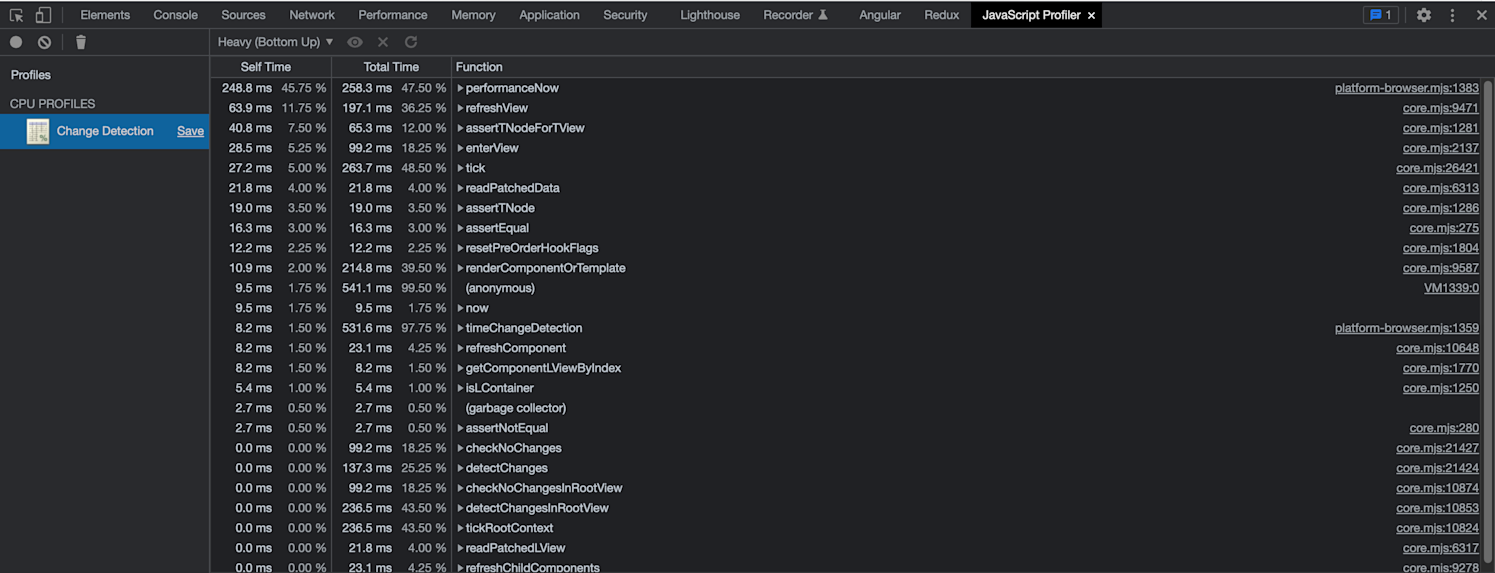Select the CPU PROFILES section header

coord(52,104)
